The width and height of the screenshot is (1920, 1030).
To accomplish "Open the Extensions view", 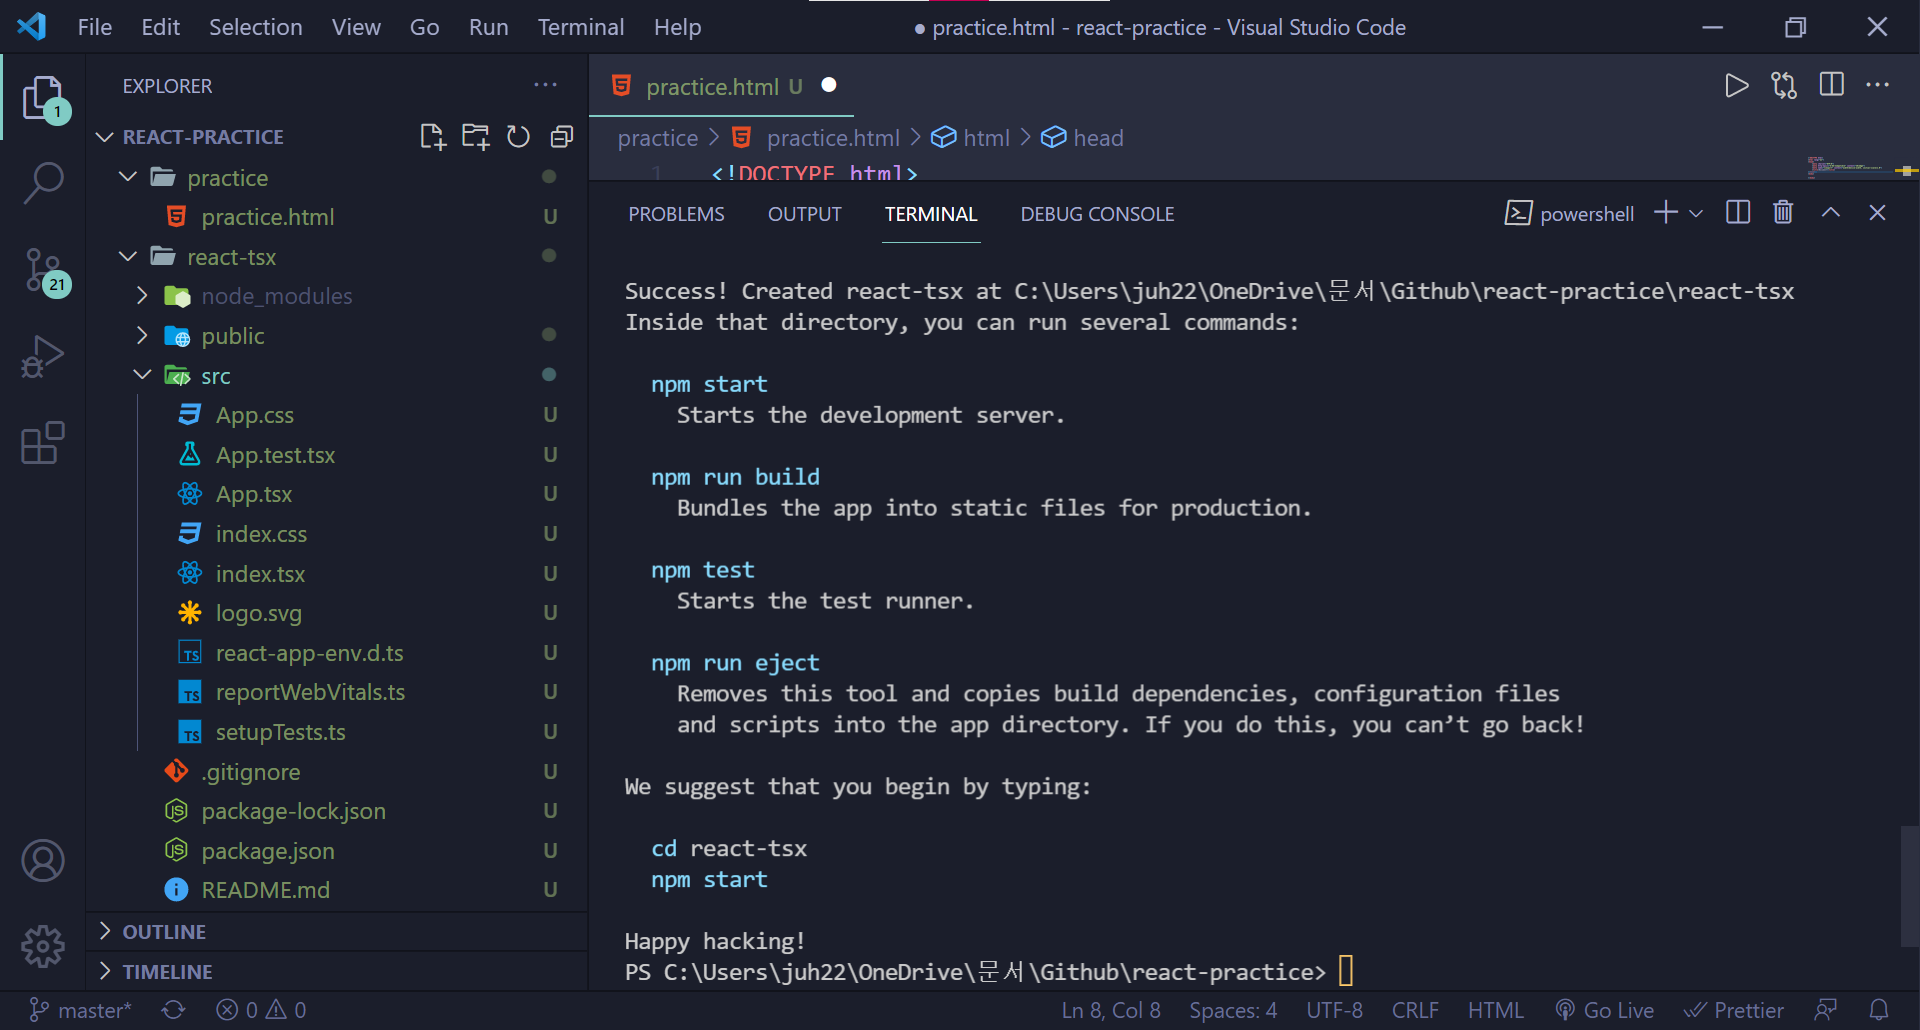I will coord(43,442).
